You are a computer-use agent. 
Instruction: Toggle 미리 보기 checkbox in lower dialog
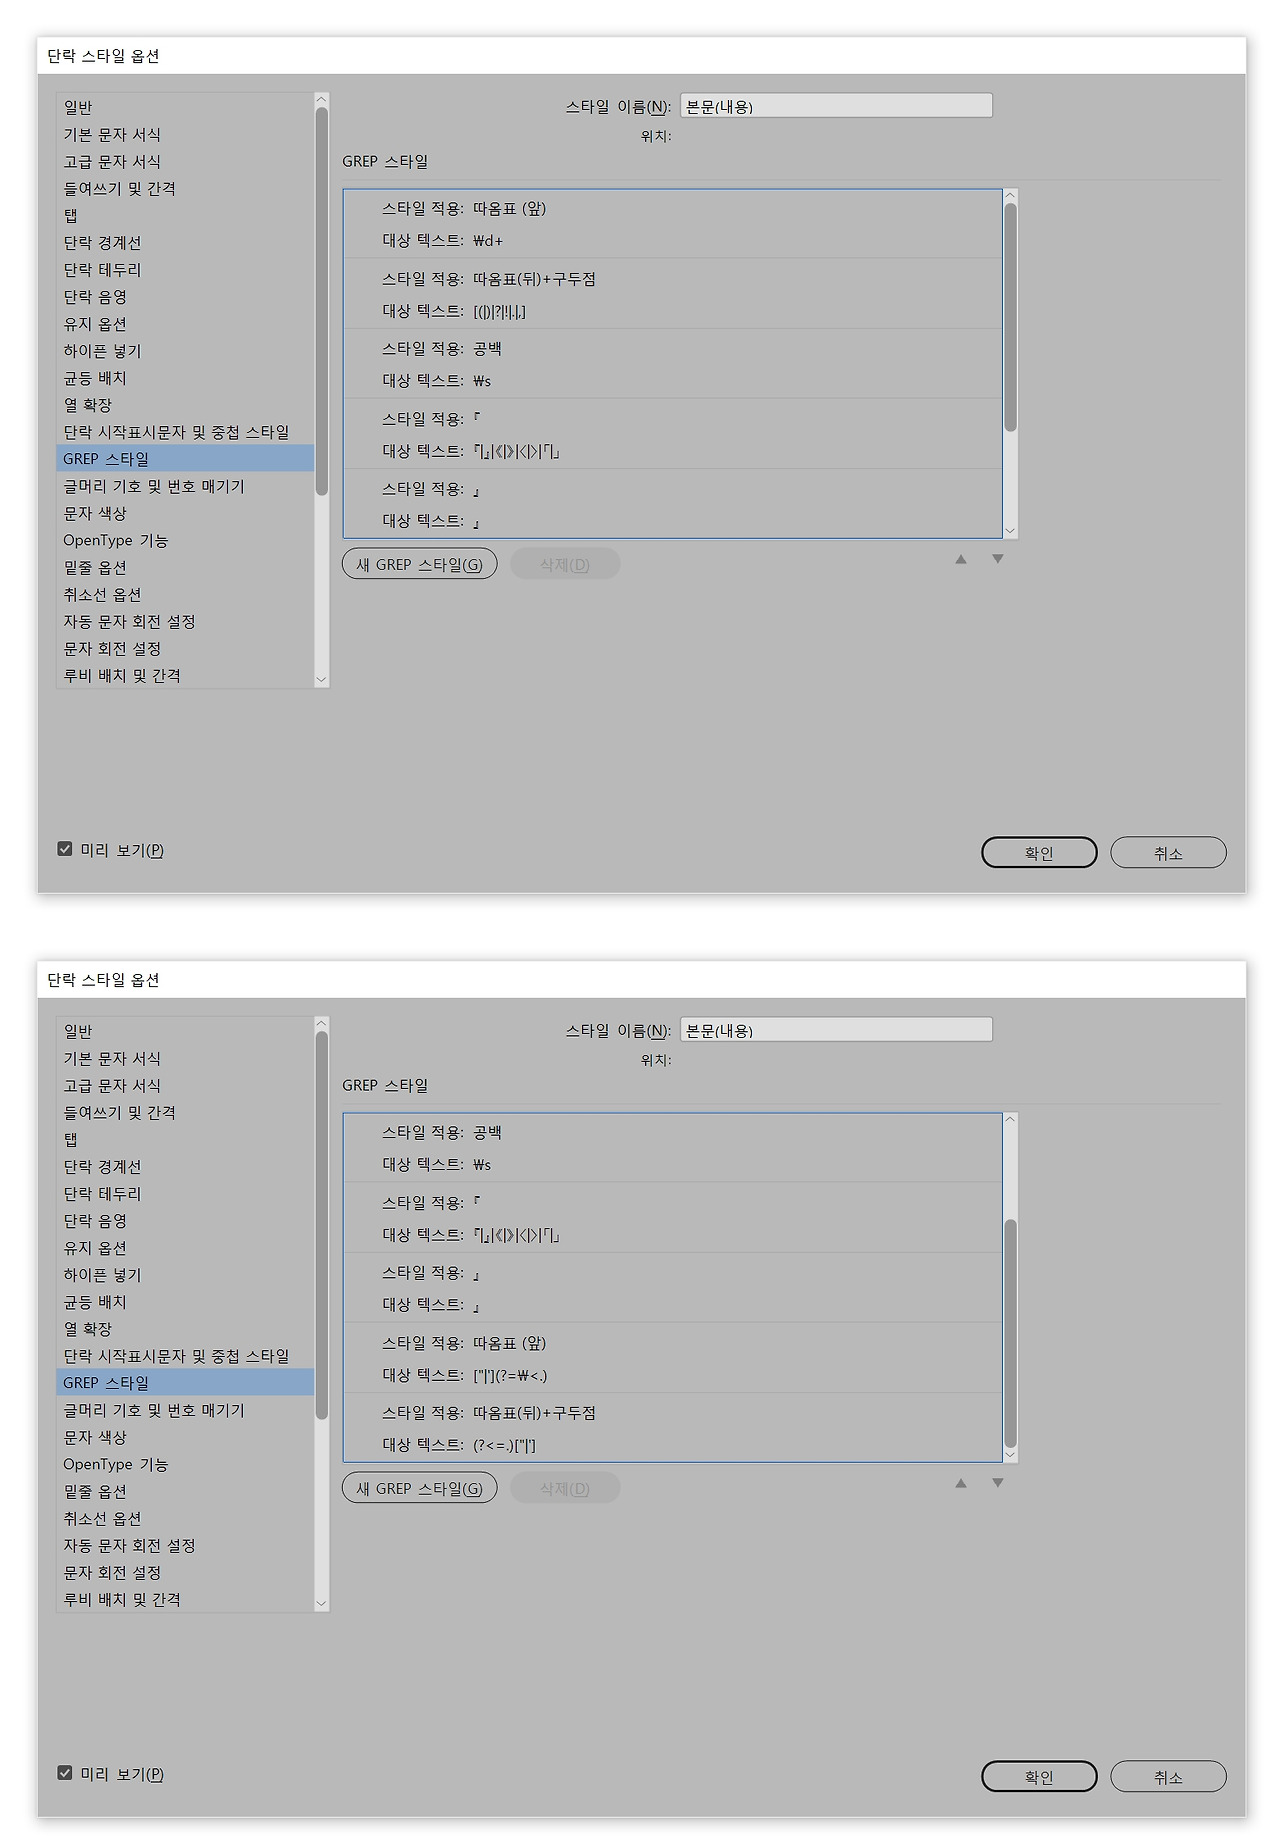point(65,1773)
